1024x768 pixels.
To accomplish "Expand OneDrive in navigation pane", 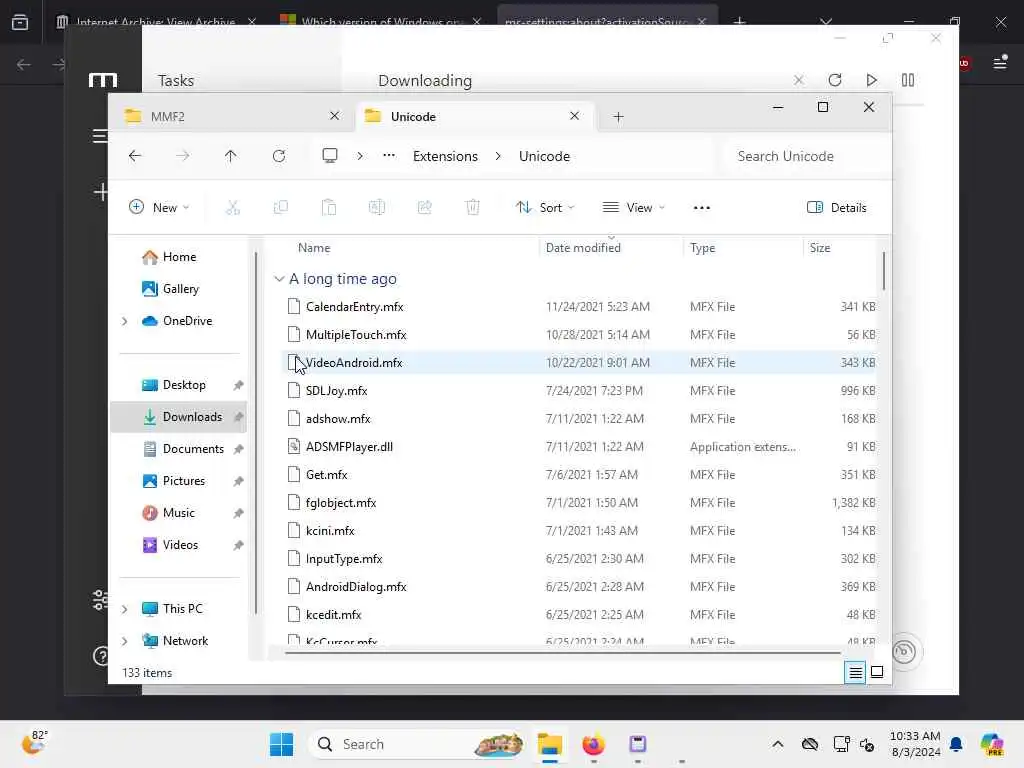I will 125,321.
